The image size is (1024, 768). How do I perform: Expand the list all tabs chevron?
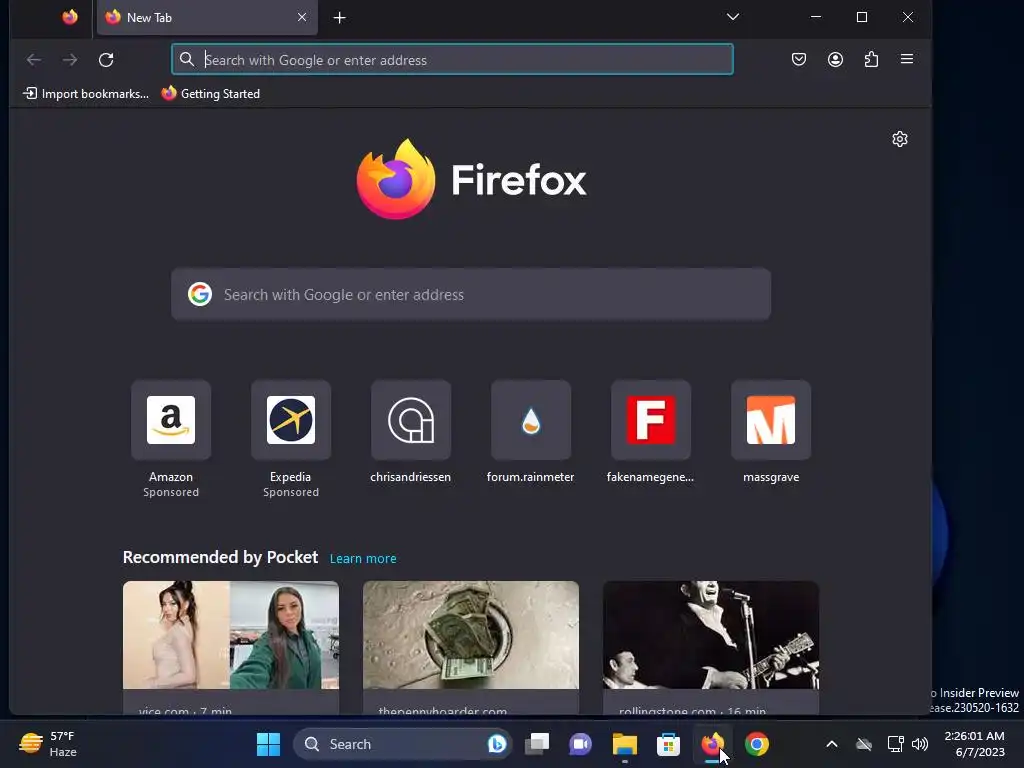pyautogui.click(x=733, y=17)
